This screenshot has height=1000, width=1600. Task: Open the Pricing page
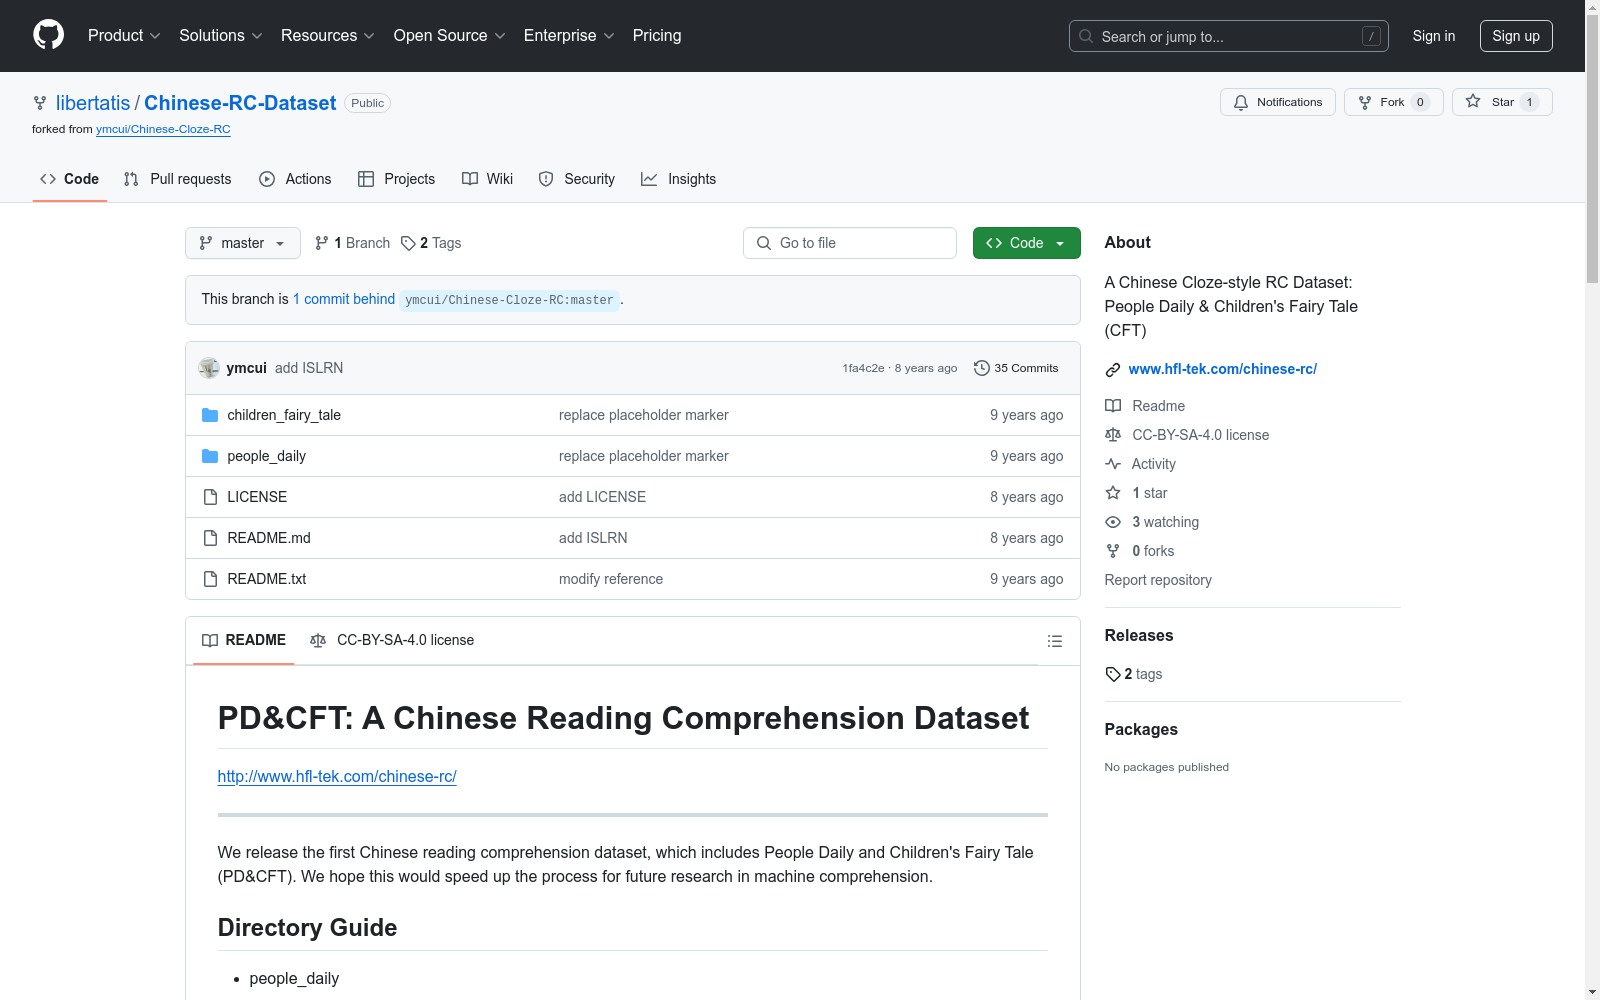coord(657,36)
